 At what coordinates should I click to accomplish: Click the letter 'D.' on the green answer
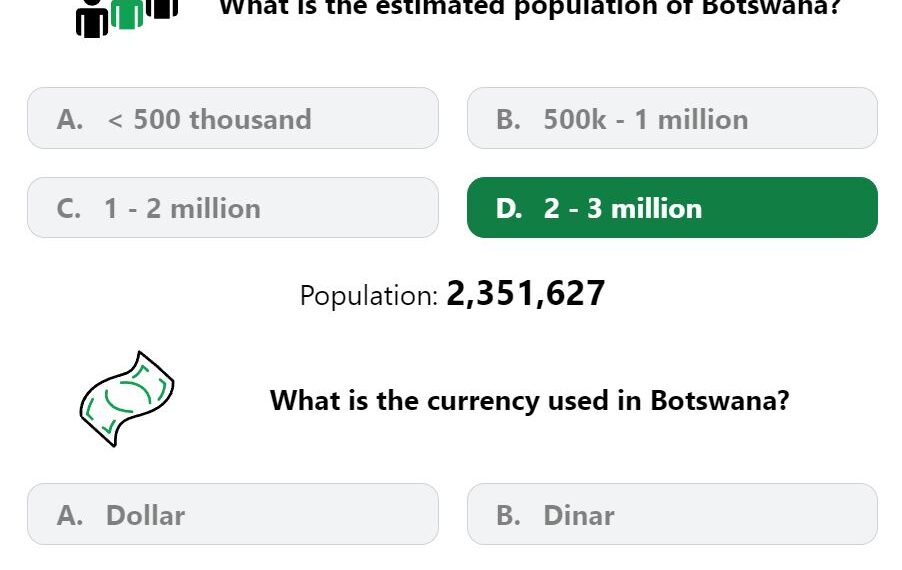click(509, 208)
